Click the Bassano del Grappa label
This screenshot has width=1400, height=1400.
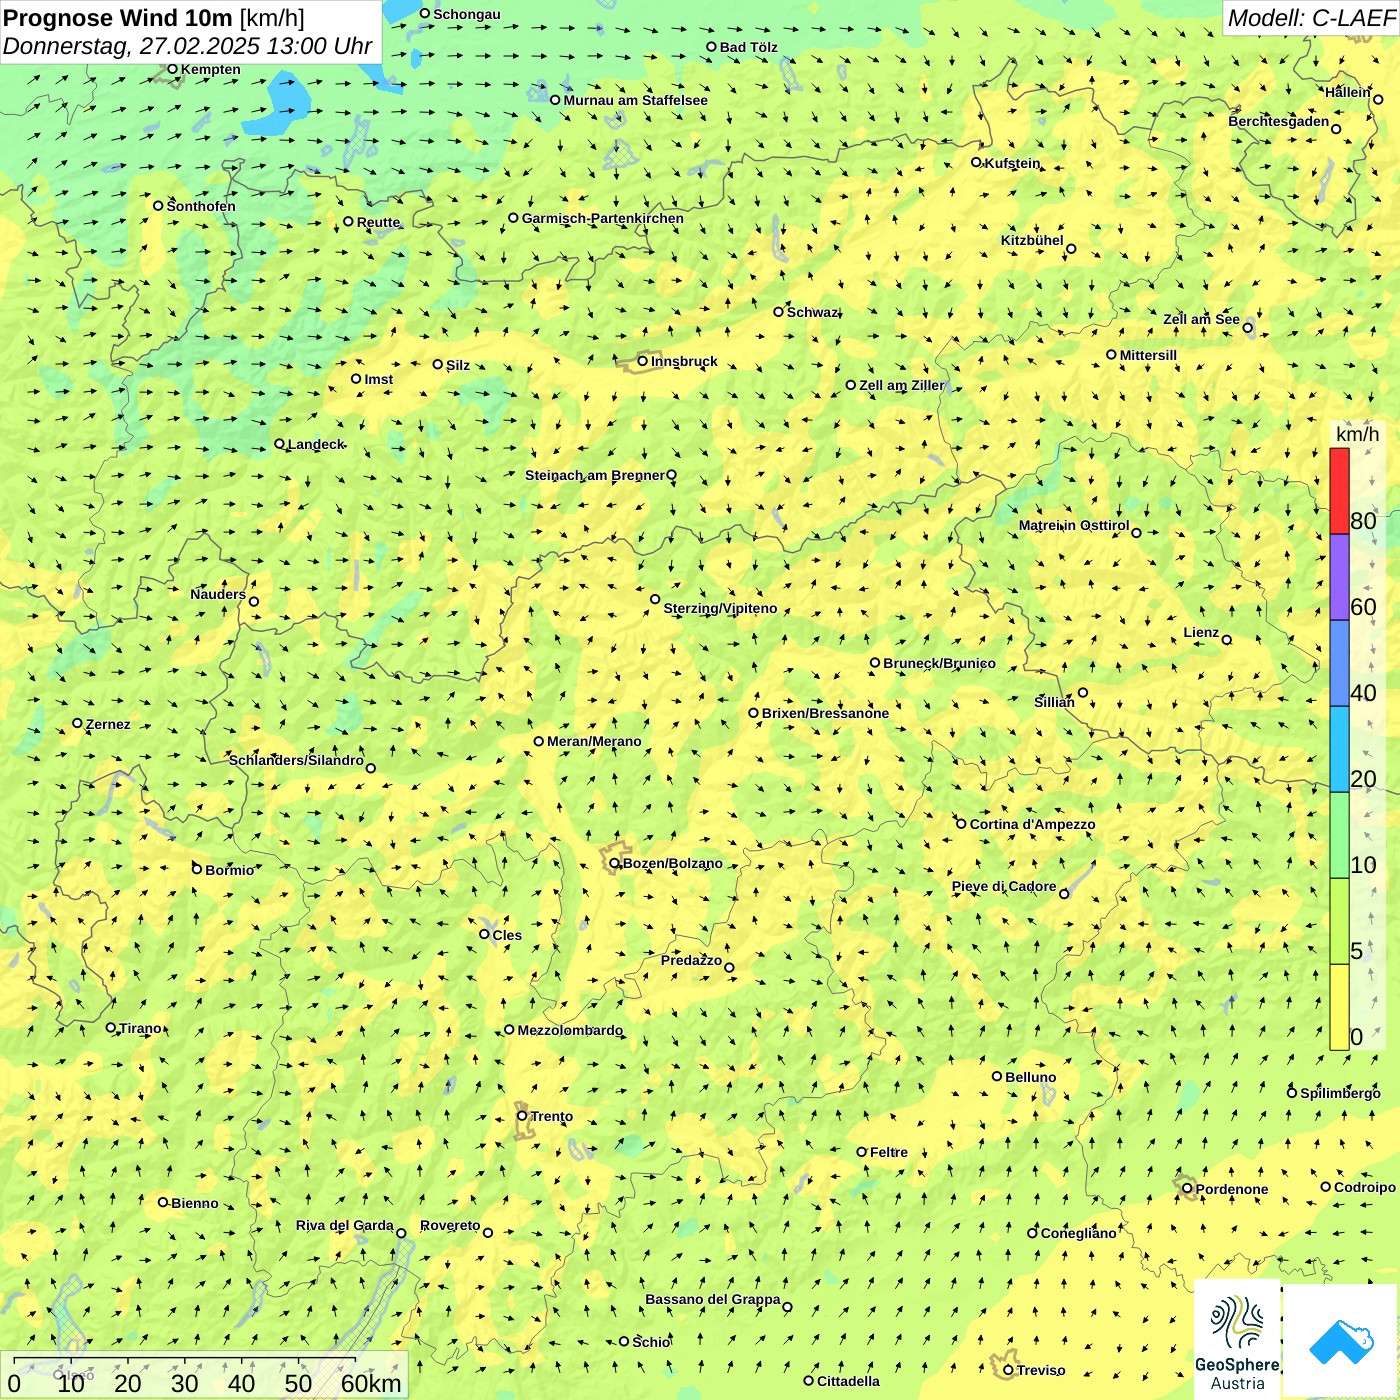point(713,1299)
